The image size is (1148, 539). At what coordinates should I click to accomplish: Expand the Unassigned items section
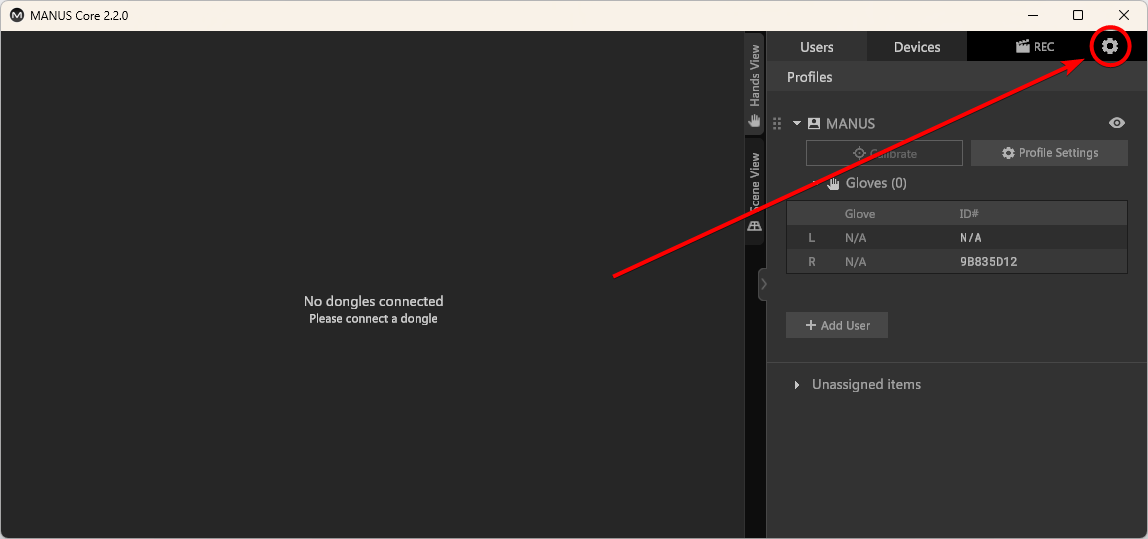pyautogui.click(x=797, y=385)
